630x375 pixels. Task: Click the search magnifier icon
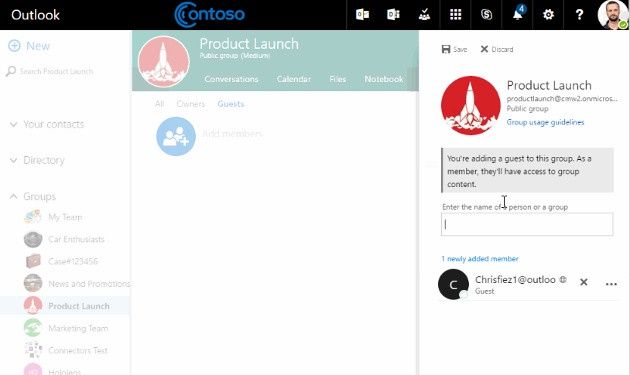(x=11, y=71)
